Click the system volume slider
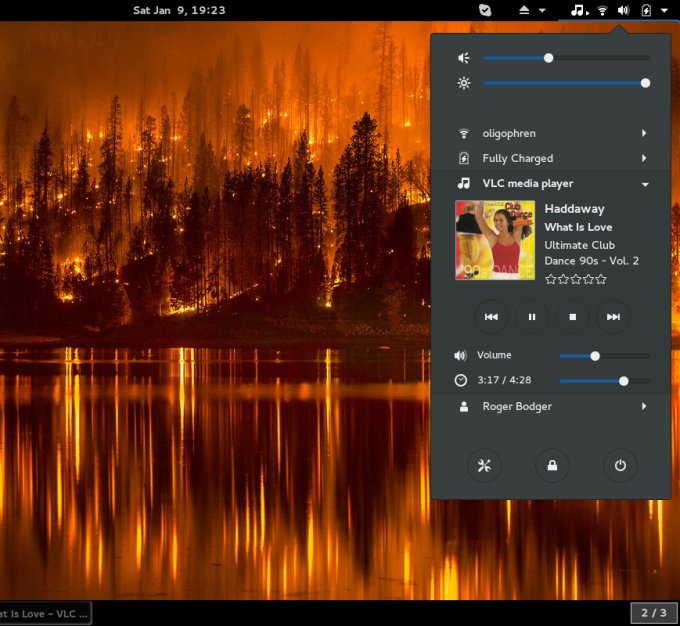The image size is (680, 626). (x=566, y=58)
